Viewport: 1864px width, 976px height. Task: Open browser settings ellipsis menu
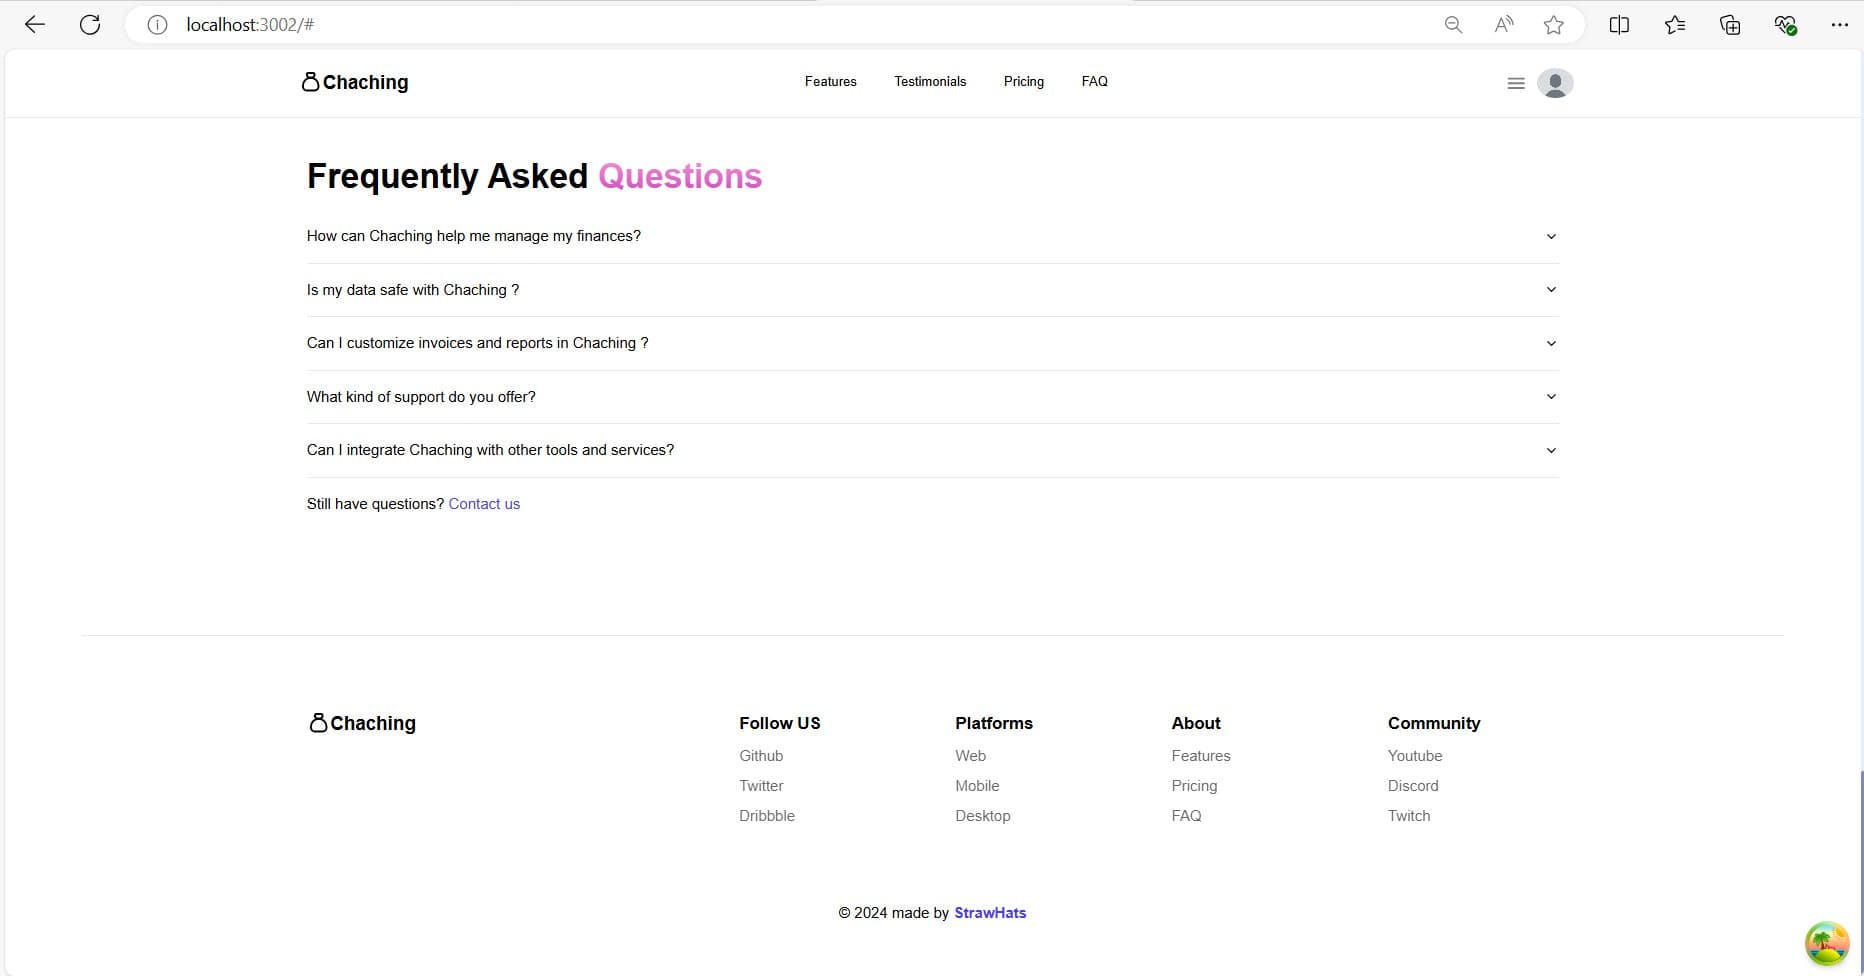pos(1839,25)
